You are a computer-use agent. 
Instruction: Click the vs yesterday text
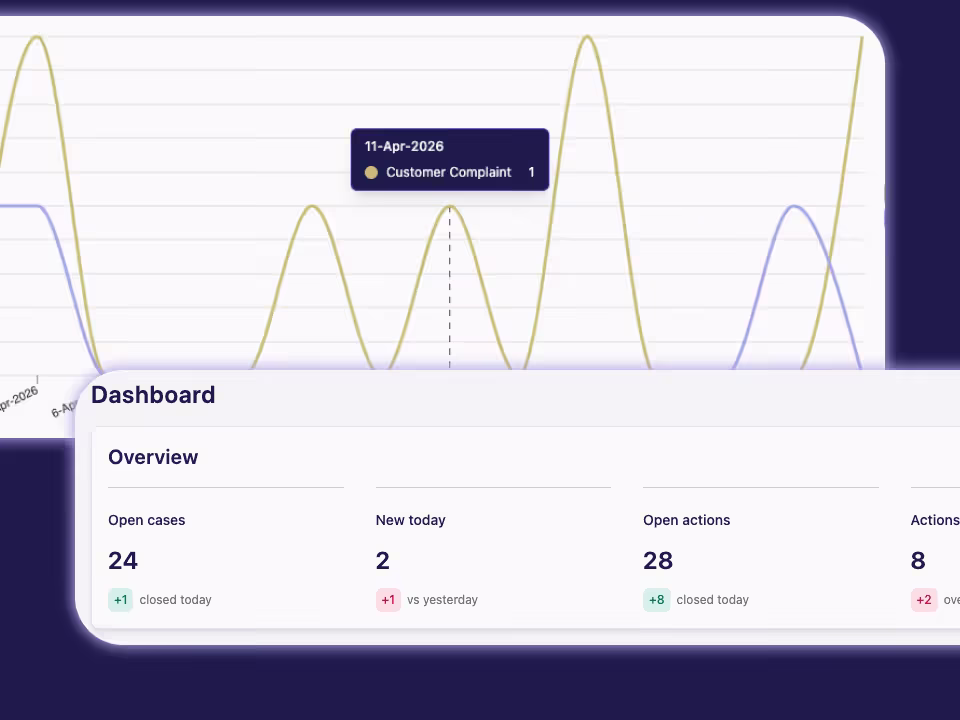442,600
